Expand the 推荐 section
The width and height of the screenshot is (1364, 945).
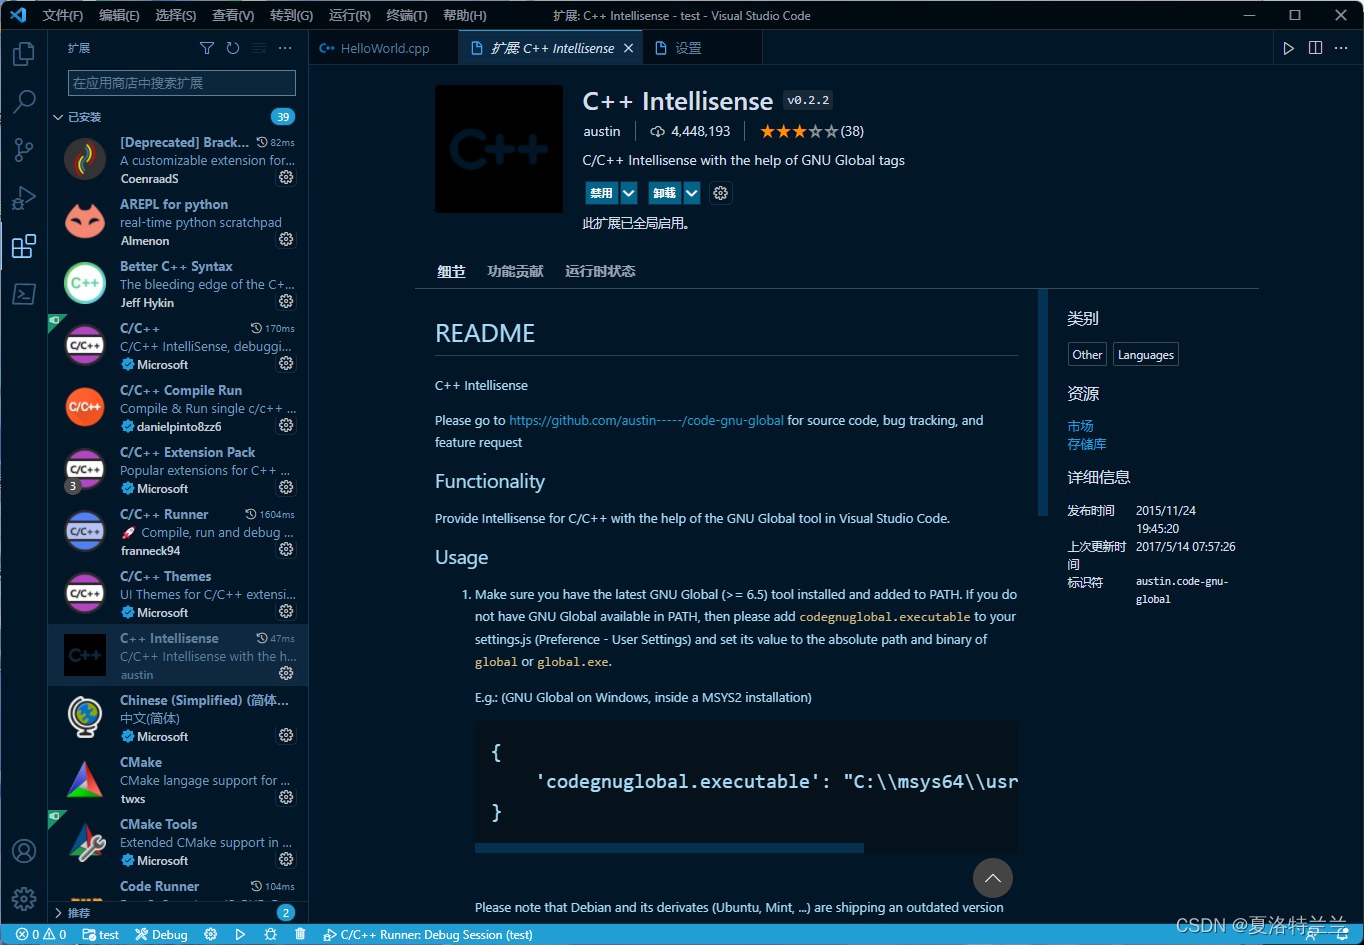178,912
